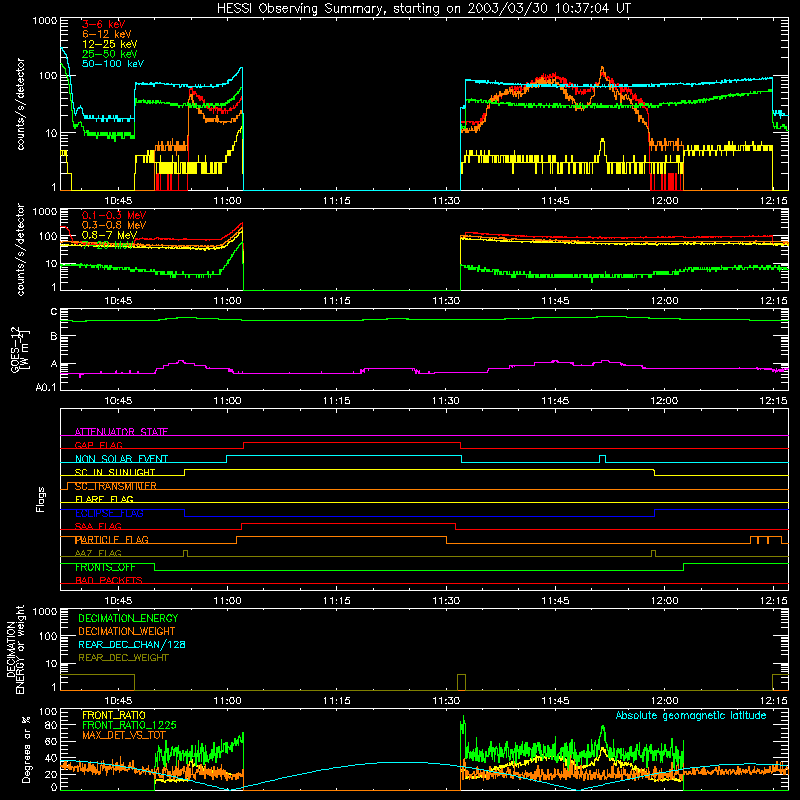The height and width of the screenshot is (800, 800).
Task: Click the orange 6-12 keV peak near 11:51
Action: pos(602,68)
